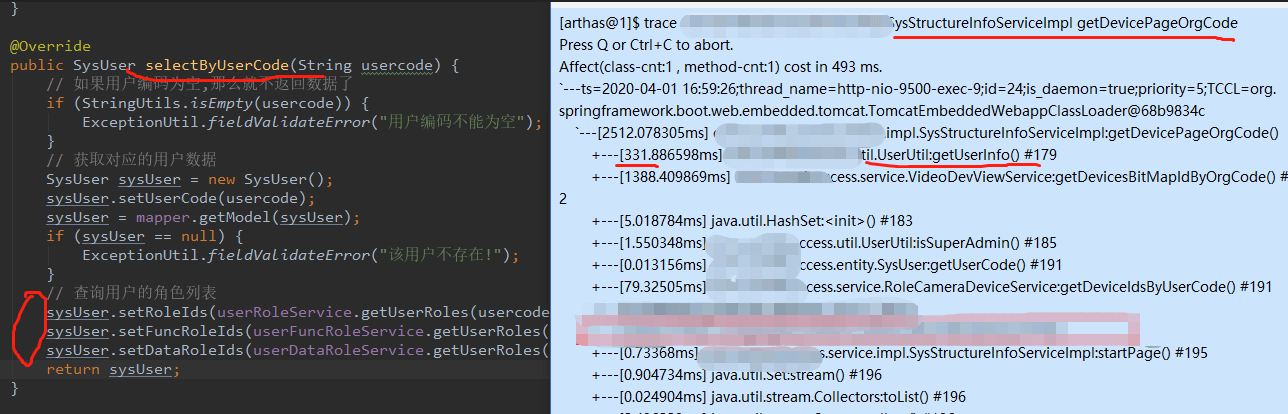Click the setFuncRoleIds call line

pyautogui.click(x=297, y=332)
